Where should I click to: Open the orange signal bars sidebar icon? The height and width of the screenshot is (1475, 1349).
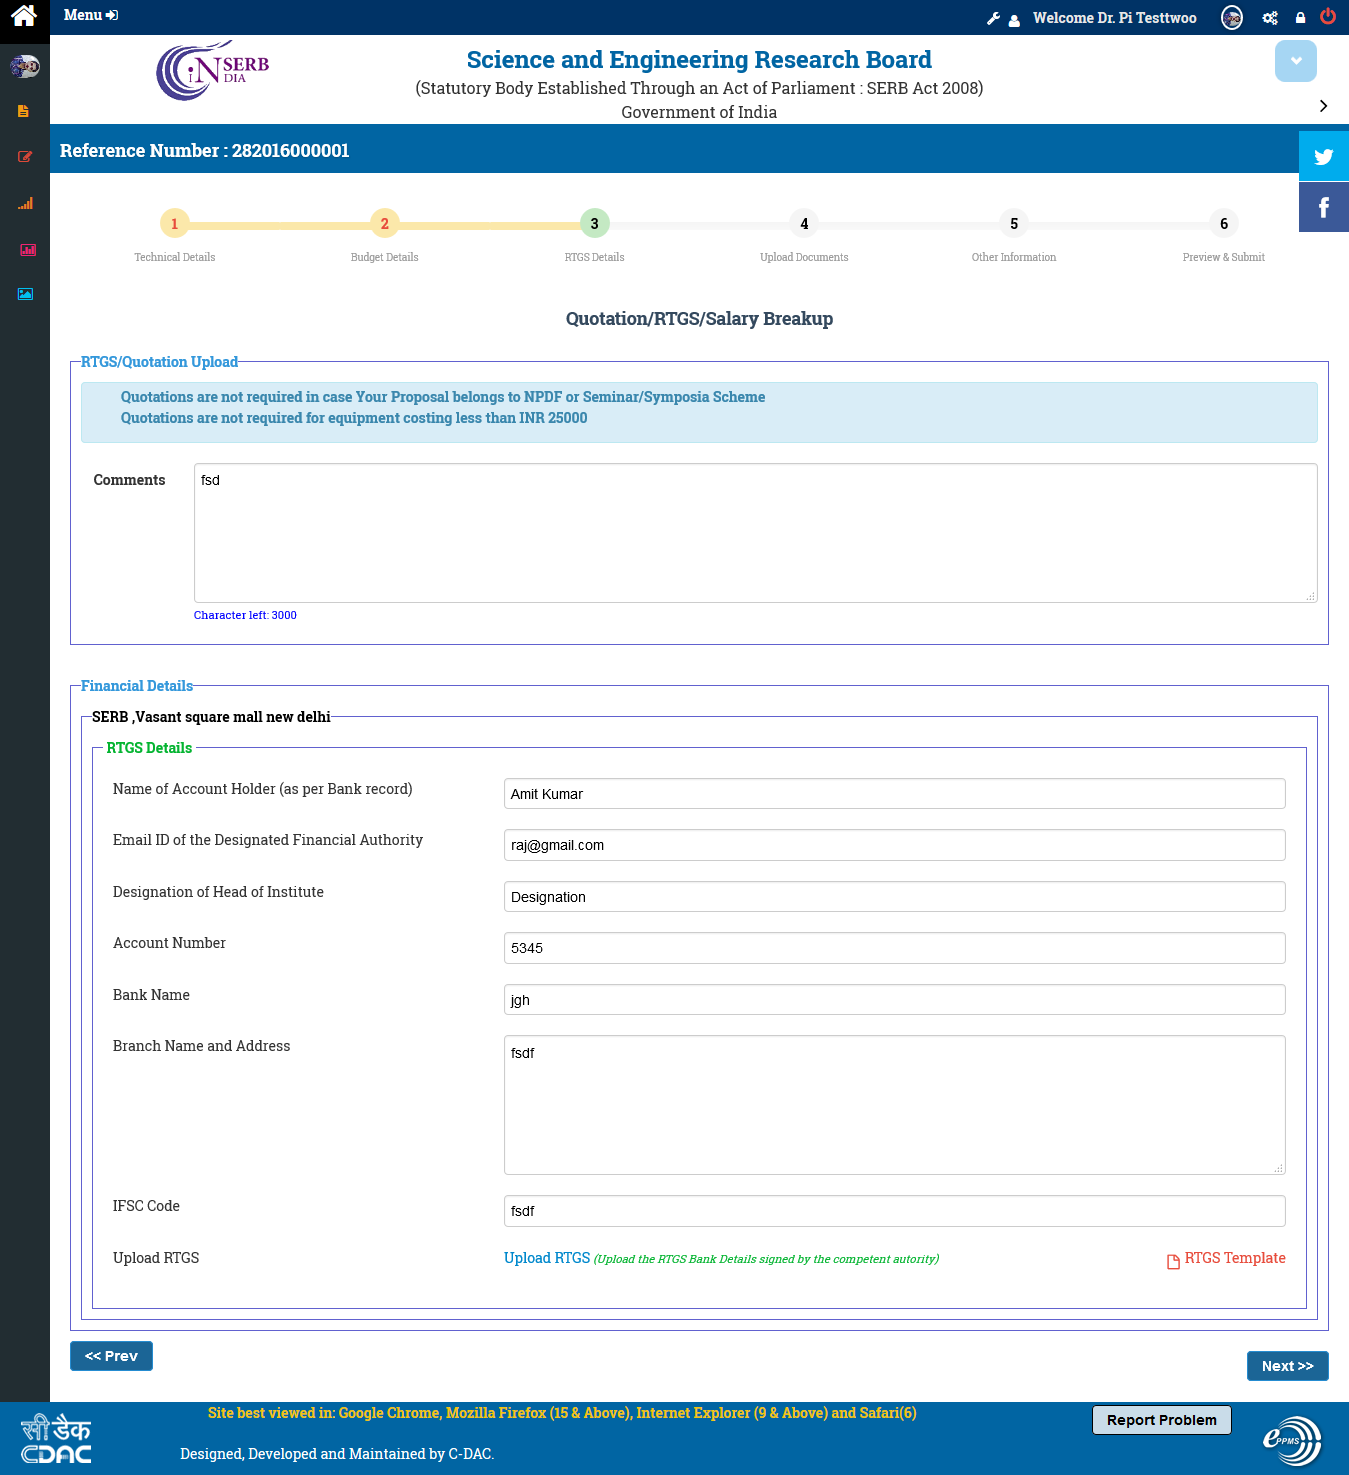pyautogui.click(x=25, y=203)
